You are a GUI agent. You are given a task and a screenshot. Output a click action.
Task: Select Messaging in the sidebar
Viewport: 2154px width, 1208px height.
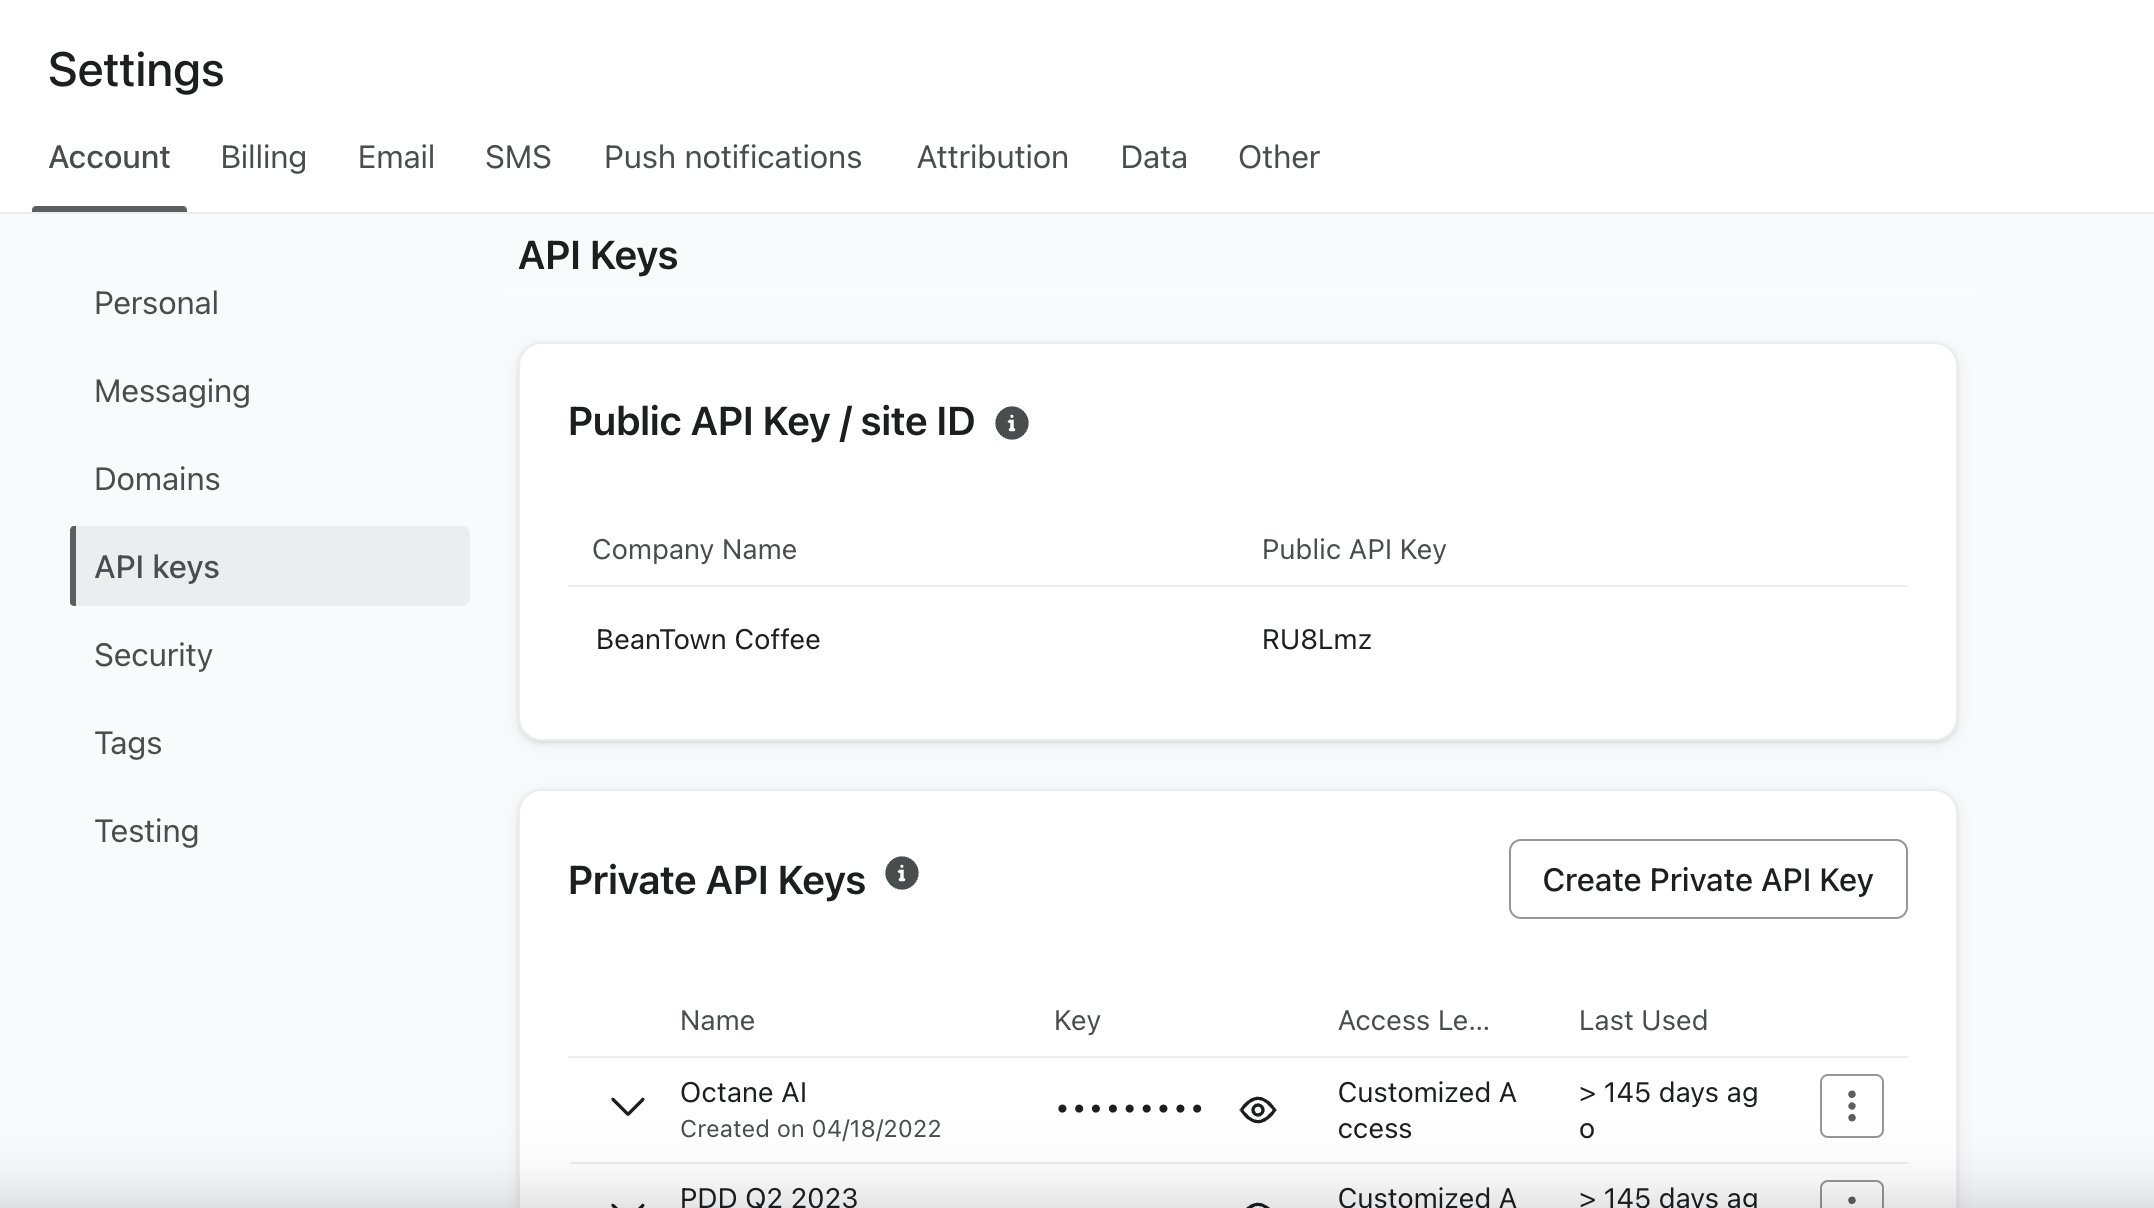(x=172, y=391)
